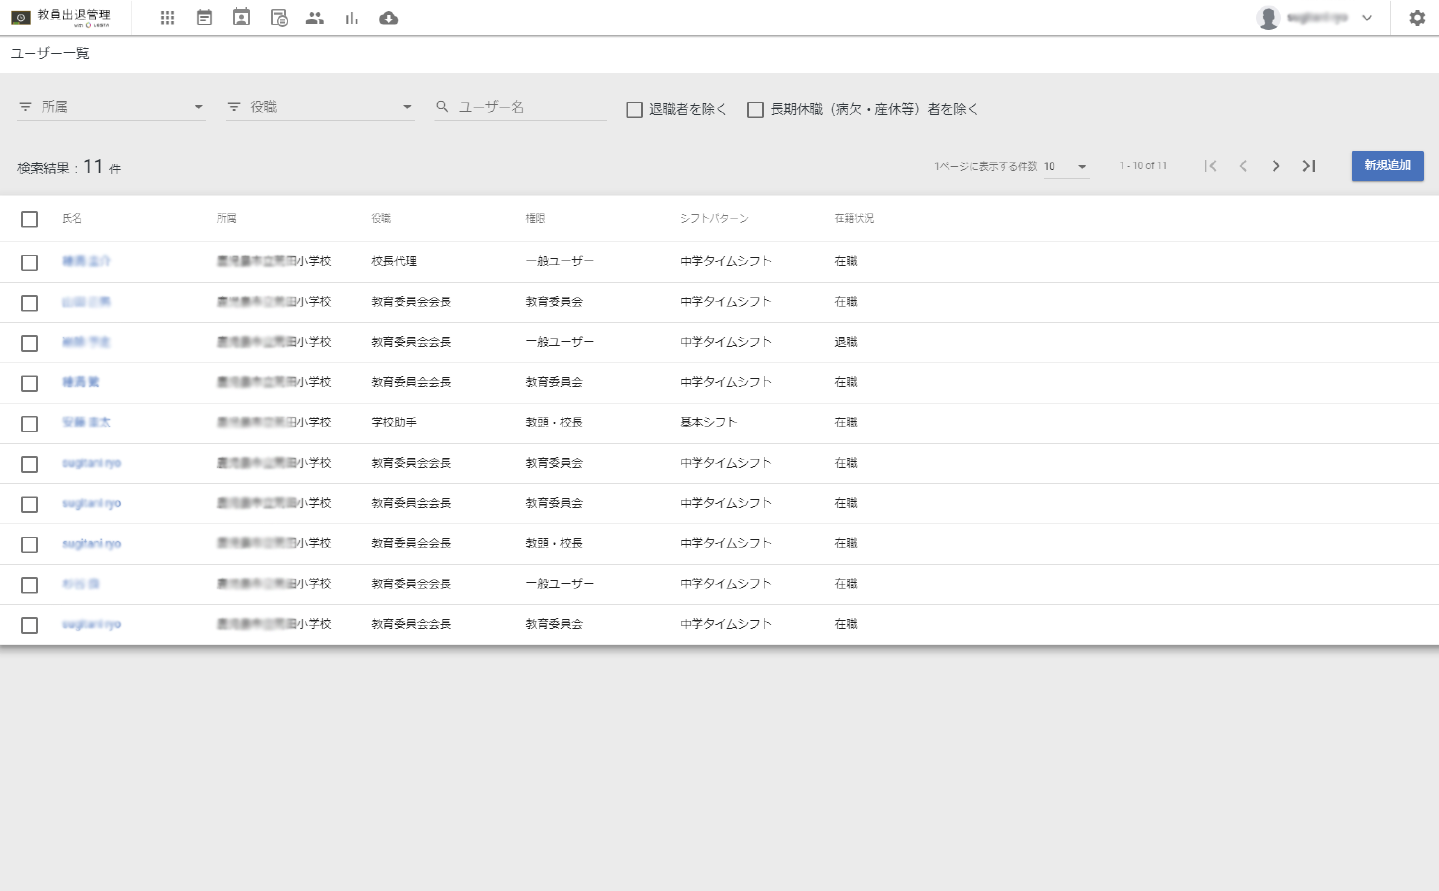Screen dimensions: 1439x891
Task: Change the rows-per-page dropdown showing 10
Action: (1066, 167)
